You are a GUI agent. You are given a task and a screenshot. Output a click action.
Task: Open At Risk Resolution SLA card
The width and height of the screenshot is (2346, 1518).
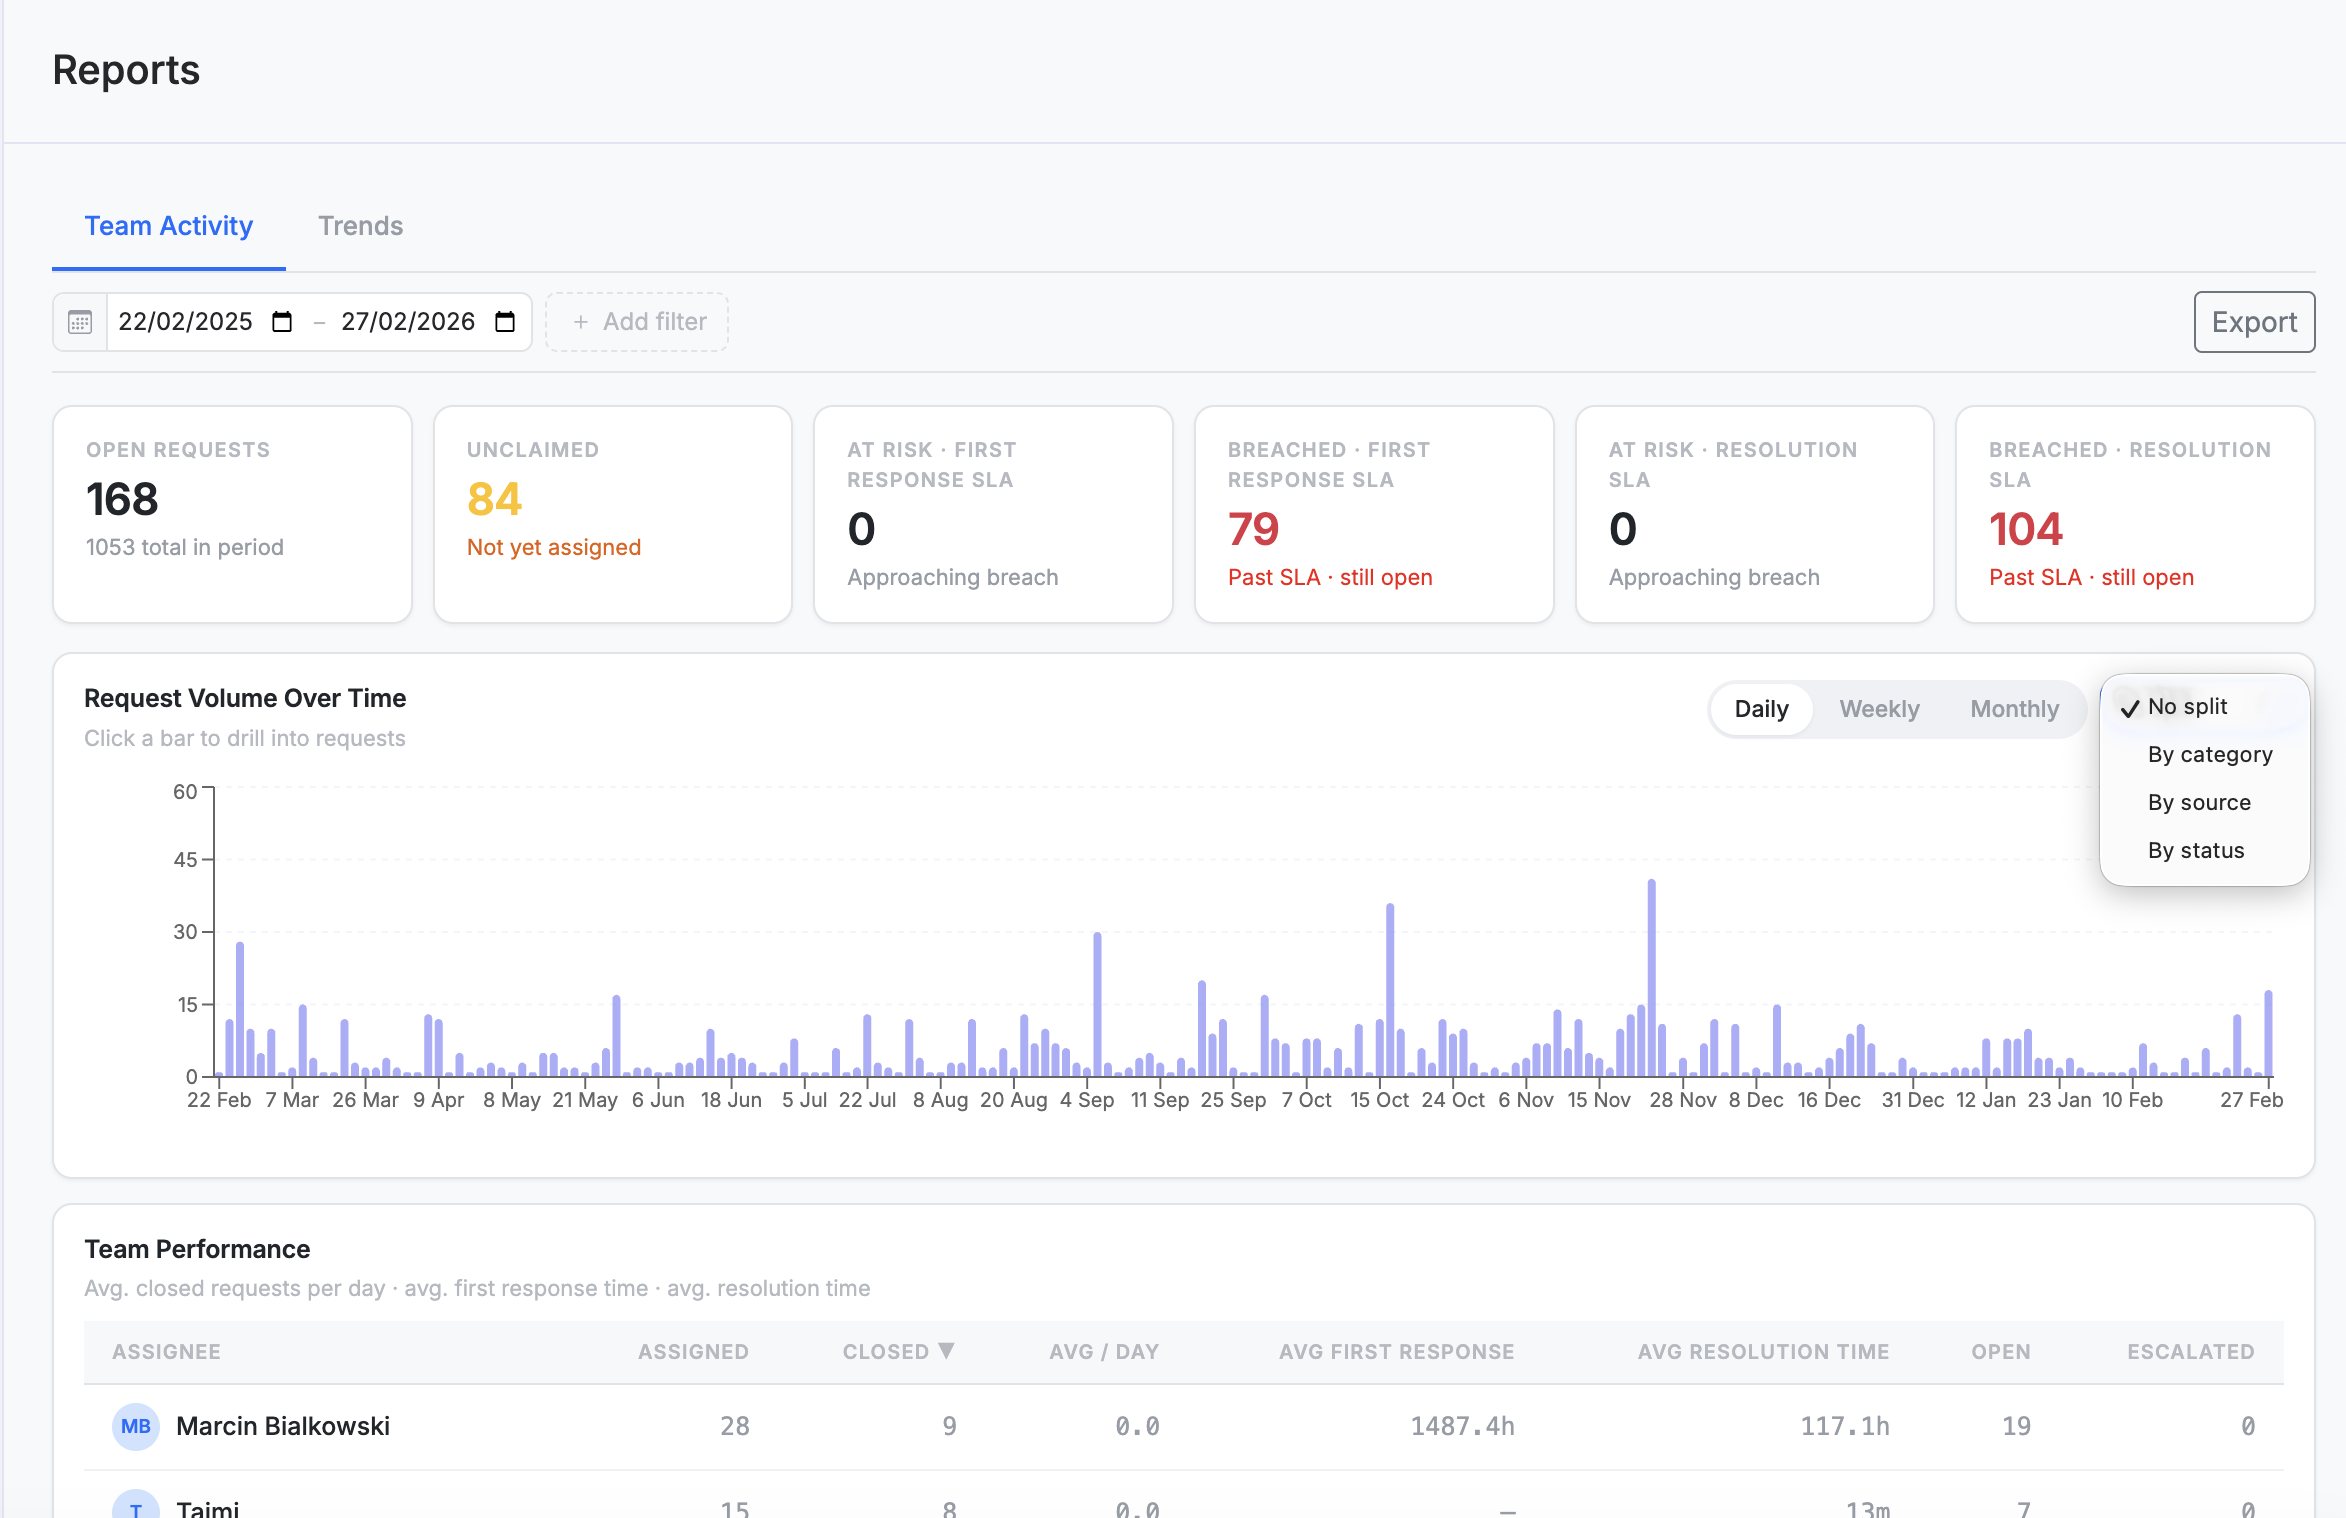pyautogui.click(x=1754, y=514)
